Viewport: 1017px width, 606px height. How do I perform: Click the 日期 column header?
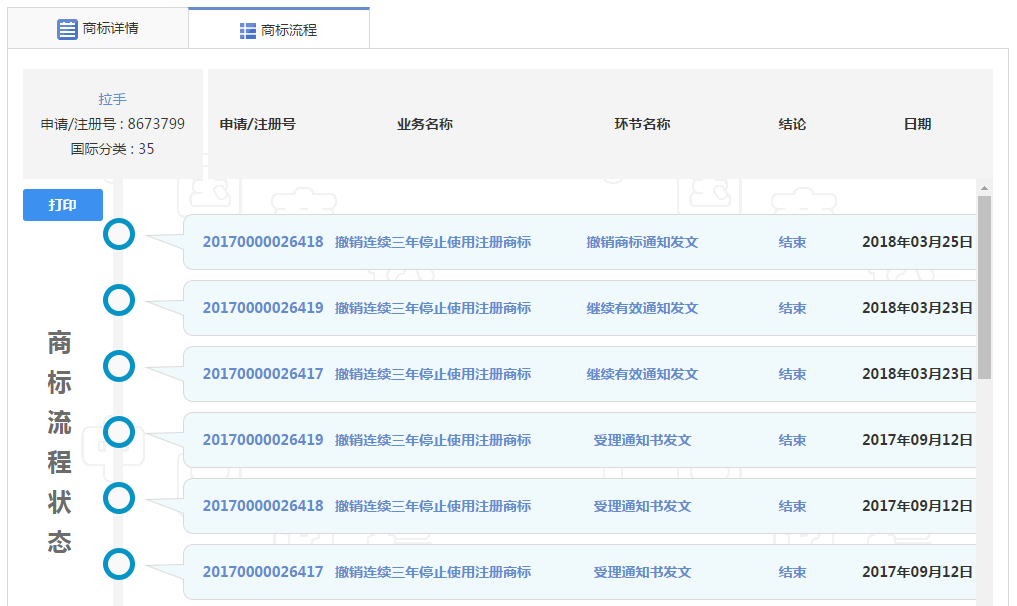click(x=917, y=124)
